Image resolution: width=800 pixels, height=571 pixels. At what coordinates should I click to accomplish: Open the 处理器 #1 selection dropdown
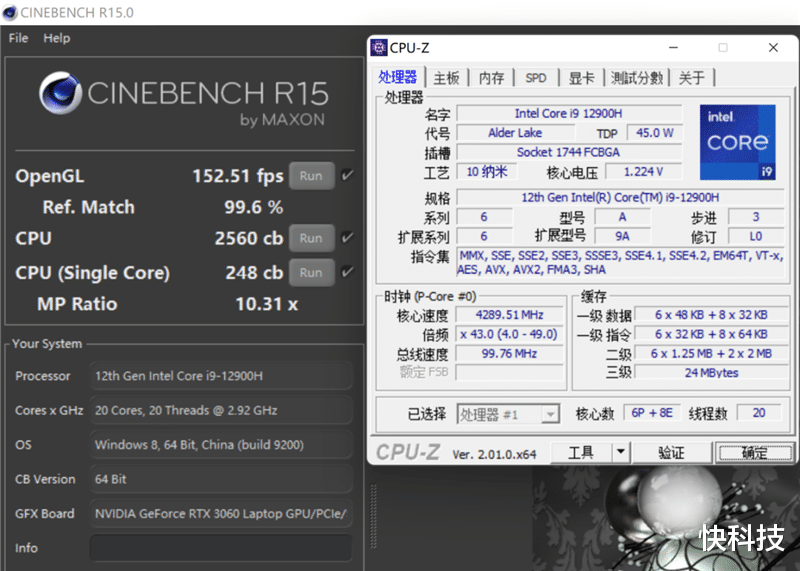(551, 414)
